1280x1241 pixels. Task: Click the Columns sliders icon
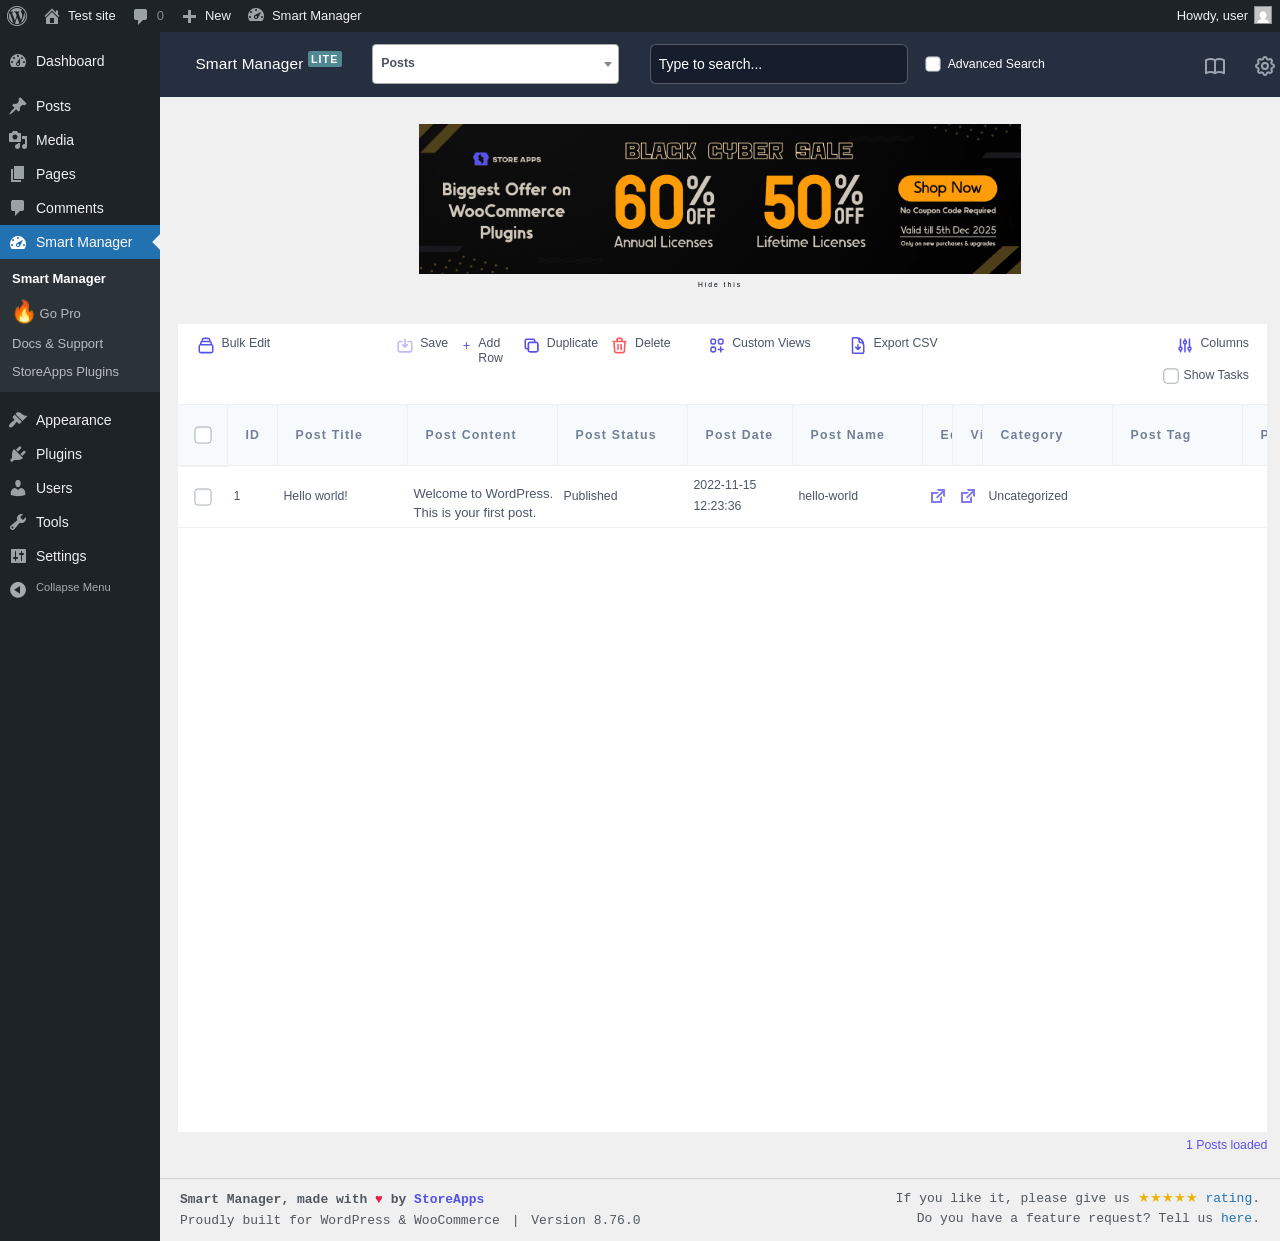click(1185, 345)
